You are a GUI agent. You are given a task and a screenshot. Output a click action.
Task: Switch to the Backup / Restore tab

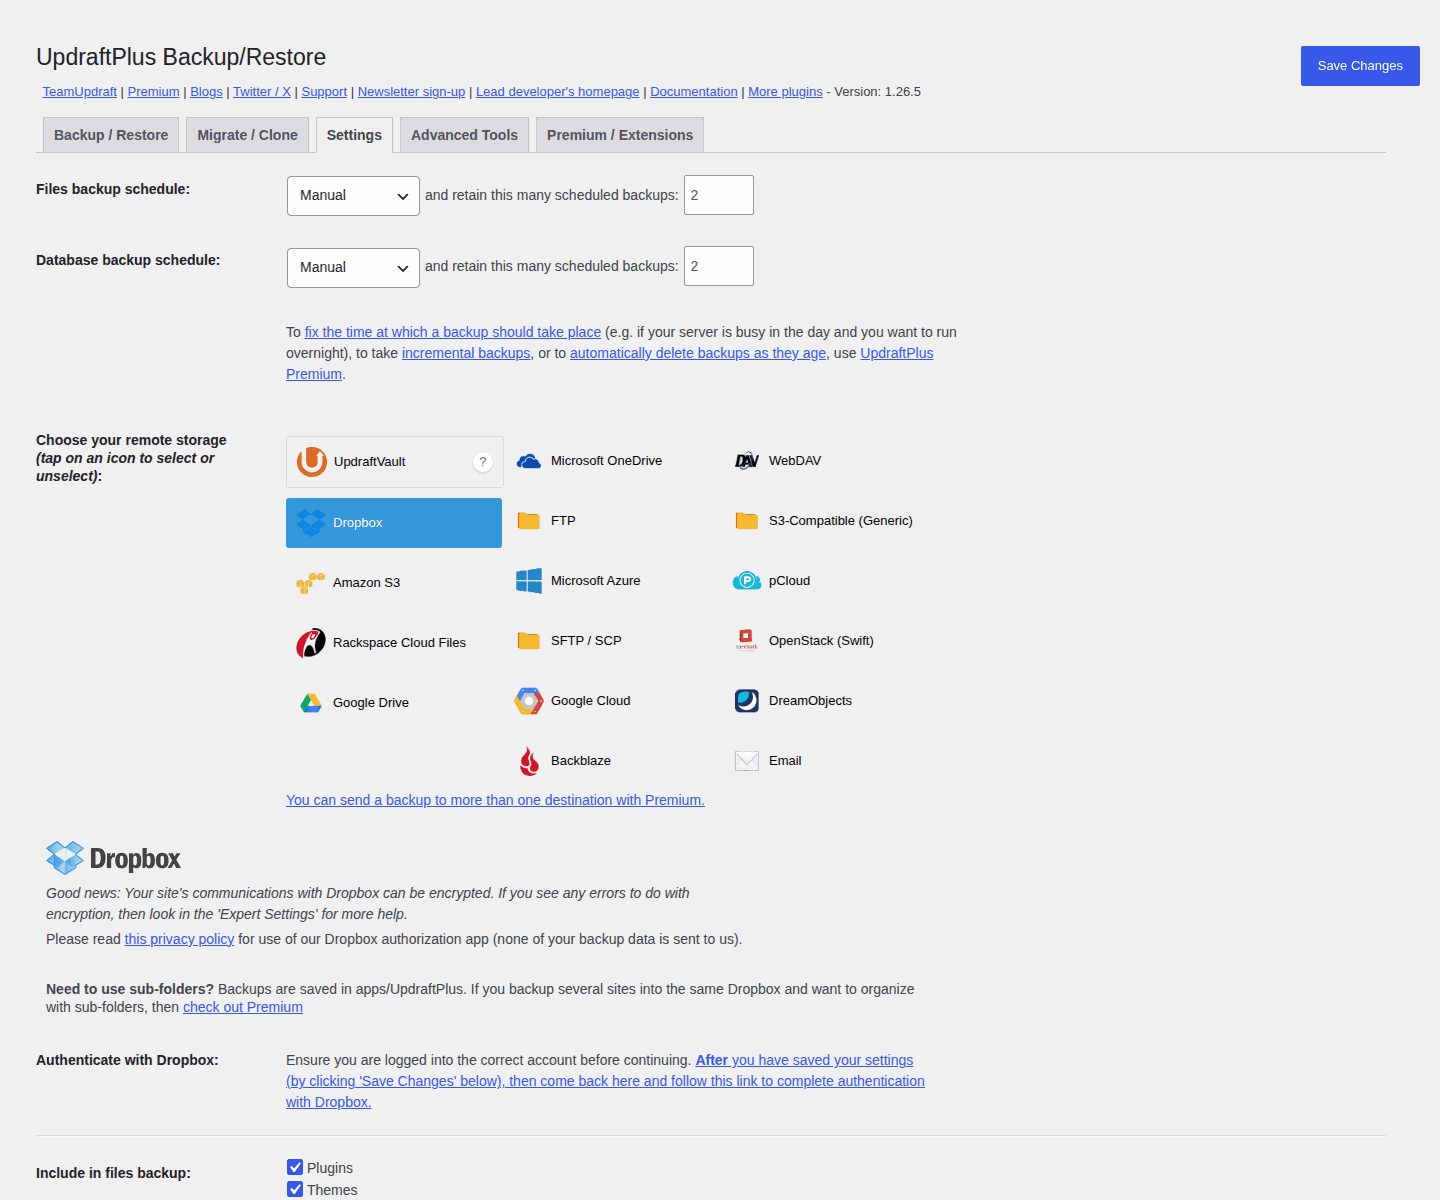pyautogui.click(x=111, y=135)
